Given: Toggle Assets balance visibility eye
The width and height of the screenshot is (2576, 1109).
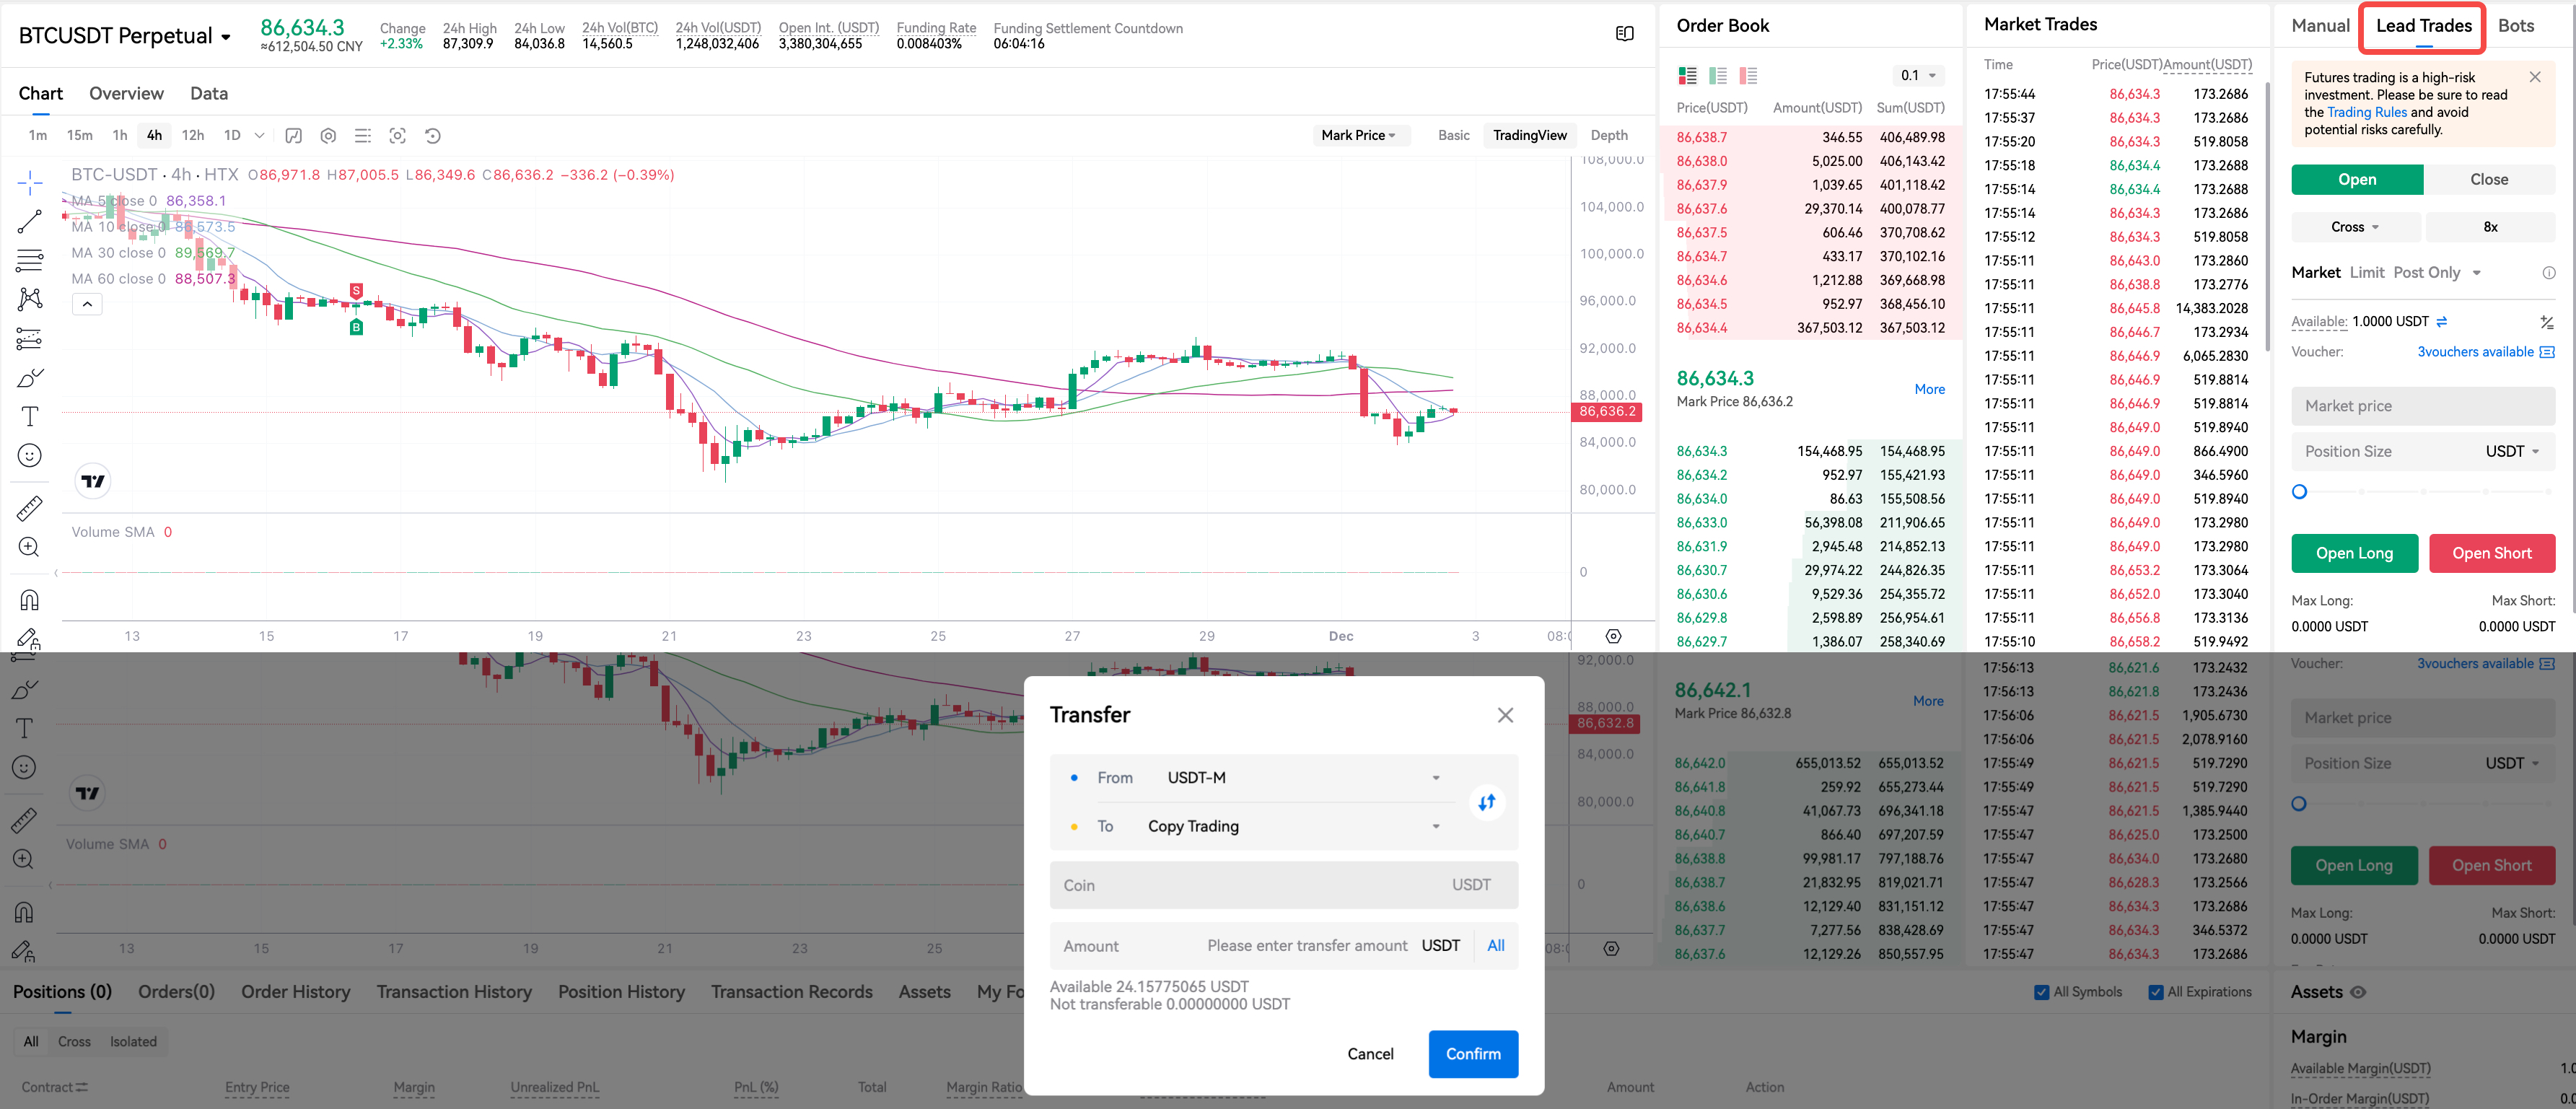Looking at the screenshot, I should click(x=2357, y=992).
